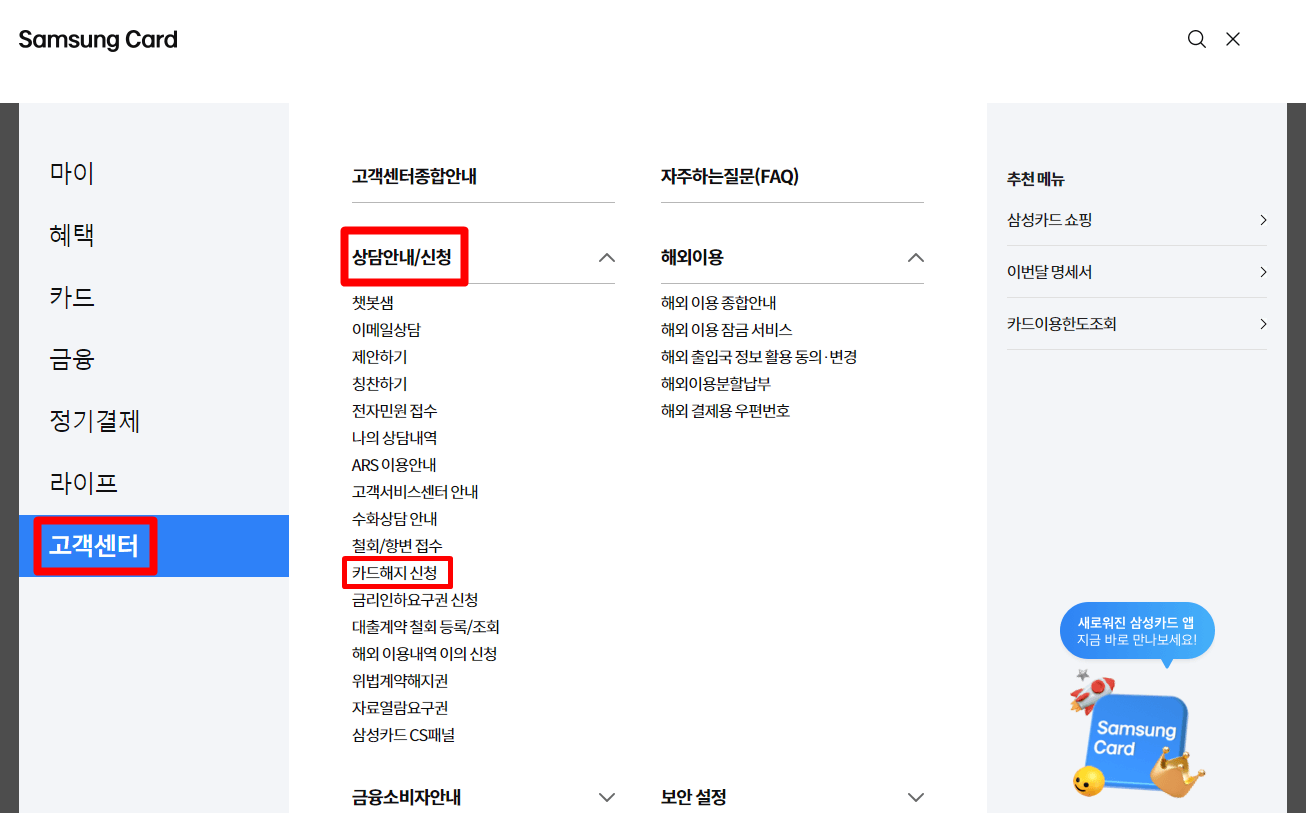Expand the 보안 설정 section
The image size is (1306, 813).
point(915,797)
